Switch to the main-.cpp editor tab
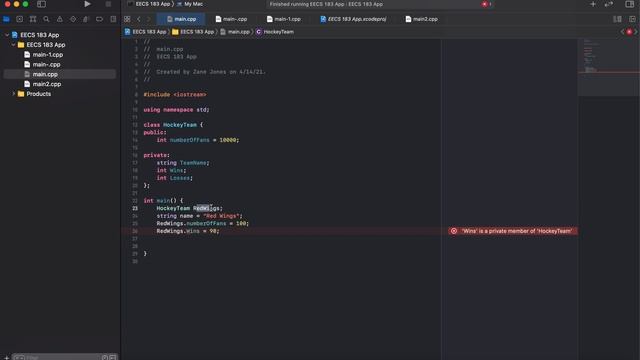Screen dimensions: 640x360 point(231,19)
